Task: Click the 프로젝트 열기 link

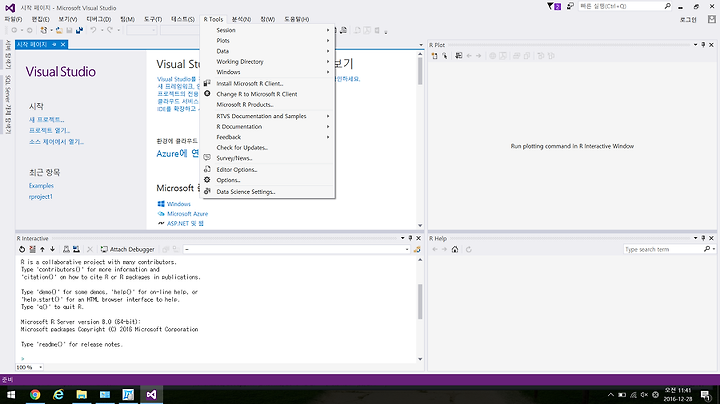Action: 49,131
